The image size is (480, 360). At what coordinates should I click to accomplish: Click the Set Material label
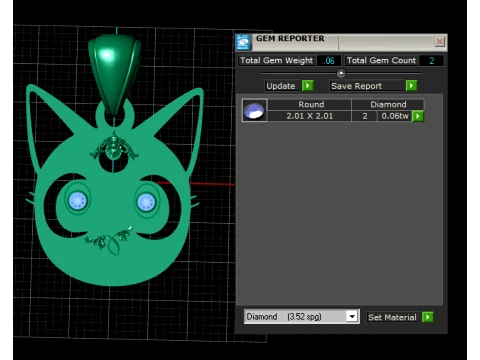pos(392,317)
